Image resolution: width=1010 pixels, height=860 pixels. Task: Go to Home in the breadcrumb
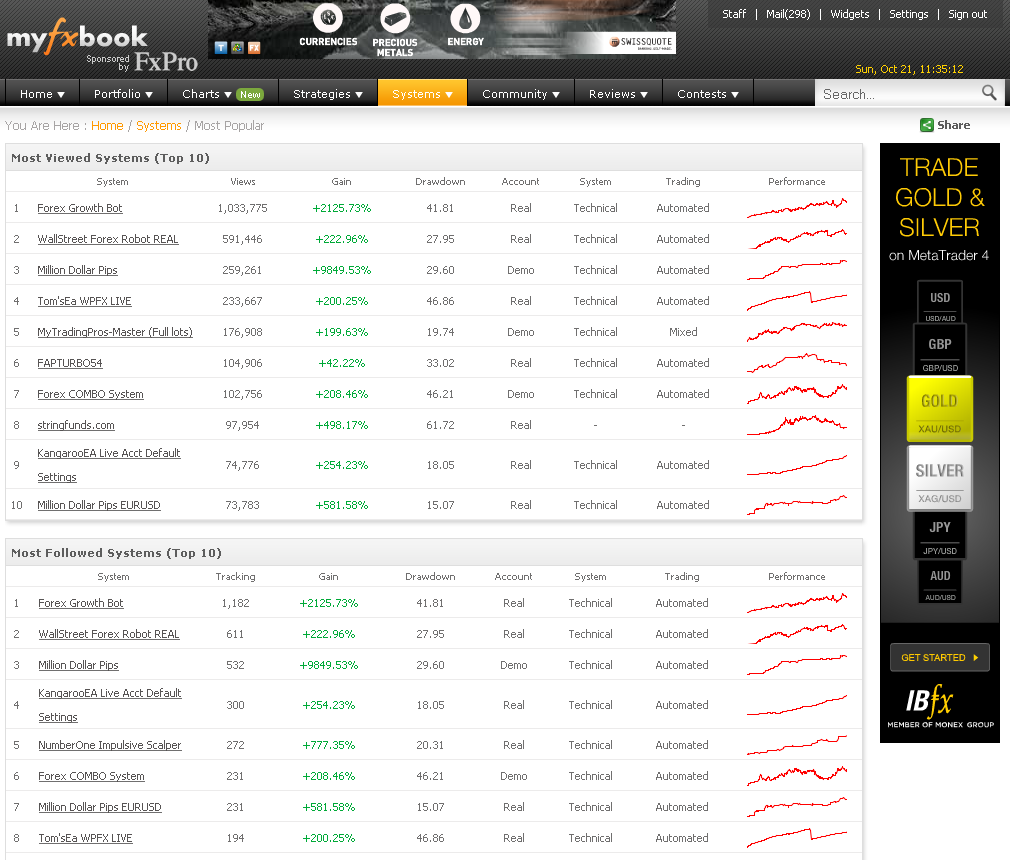tap(107, 126)
